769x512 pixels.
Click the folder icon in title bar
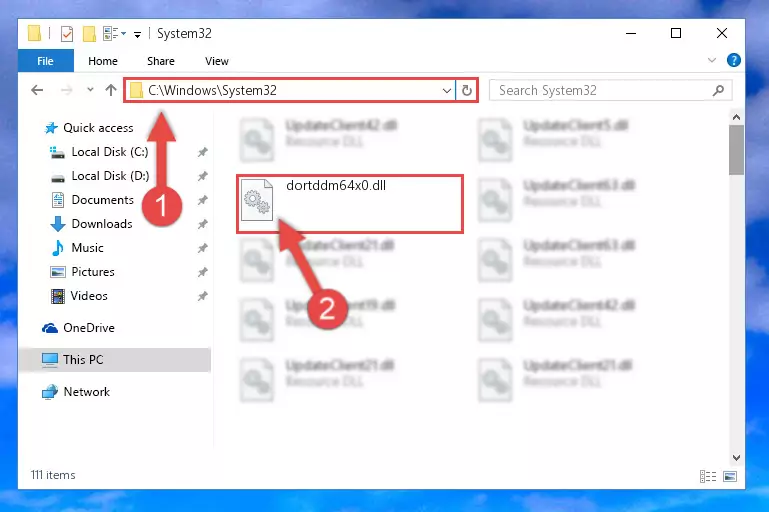(34, 33)
